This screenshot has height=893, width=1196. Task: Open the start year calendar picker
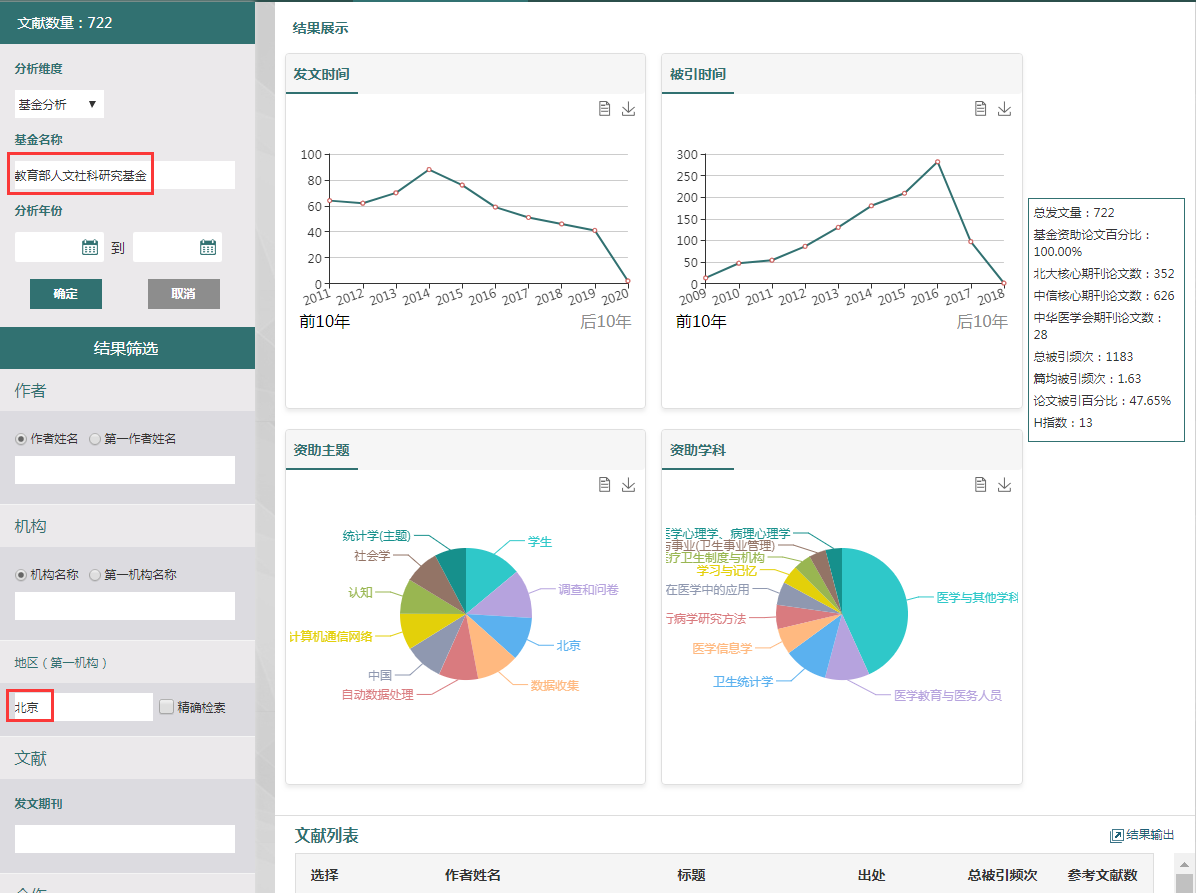point(90,247)
